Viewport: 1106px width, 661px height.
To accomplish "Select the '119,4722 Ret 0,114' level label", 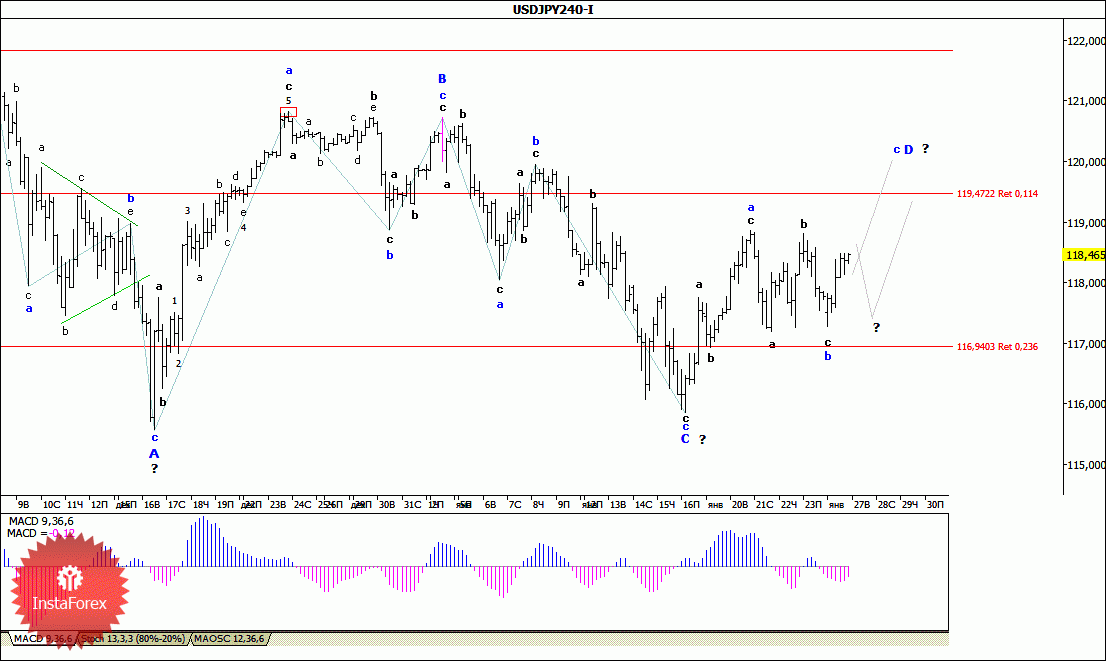I will coord(997,193).
